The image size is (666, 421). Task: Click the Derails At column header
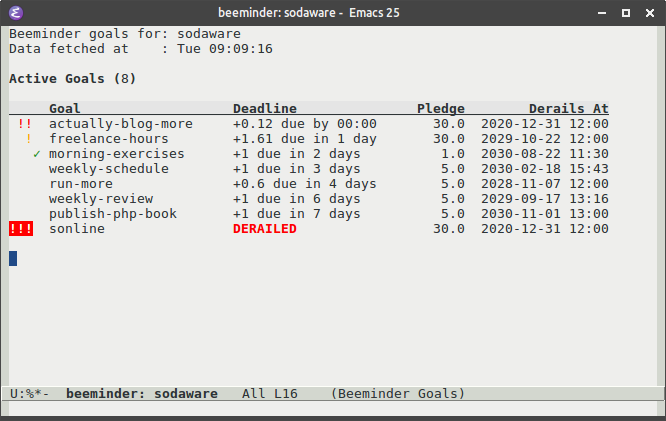tap(569, 108)
